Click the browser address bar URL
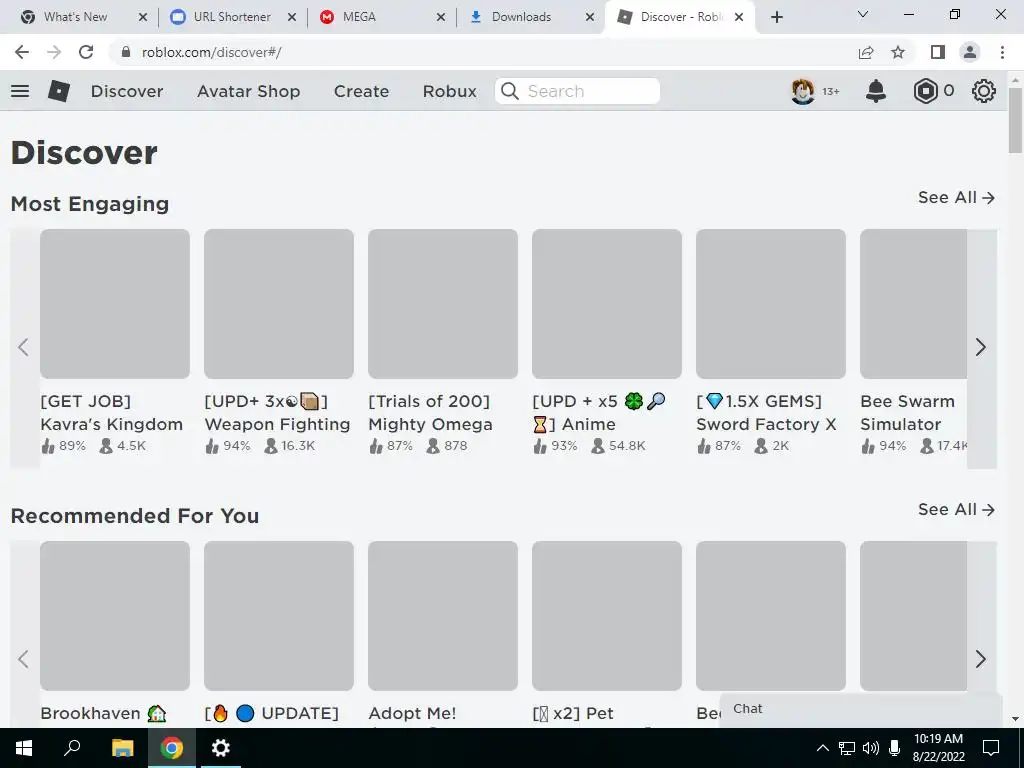1024x768 pixels. coord(211,52)
